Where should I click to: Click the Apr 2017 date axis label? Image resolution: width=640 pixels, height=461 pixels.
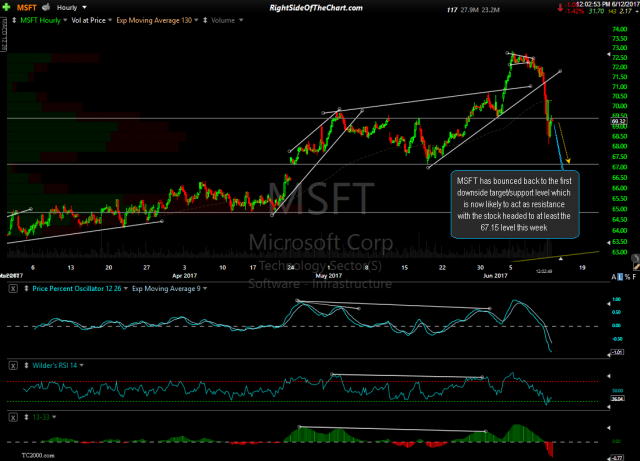click(184, 276)
